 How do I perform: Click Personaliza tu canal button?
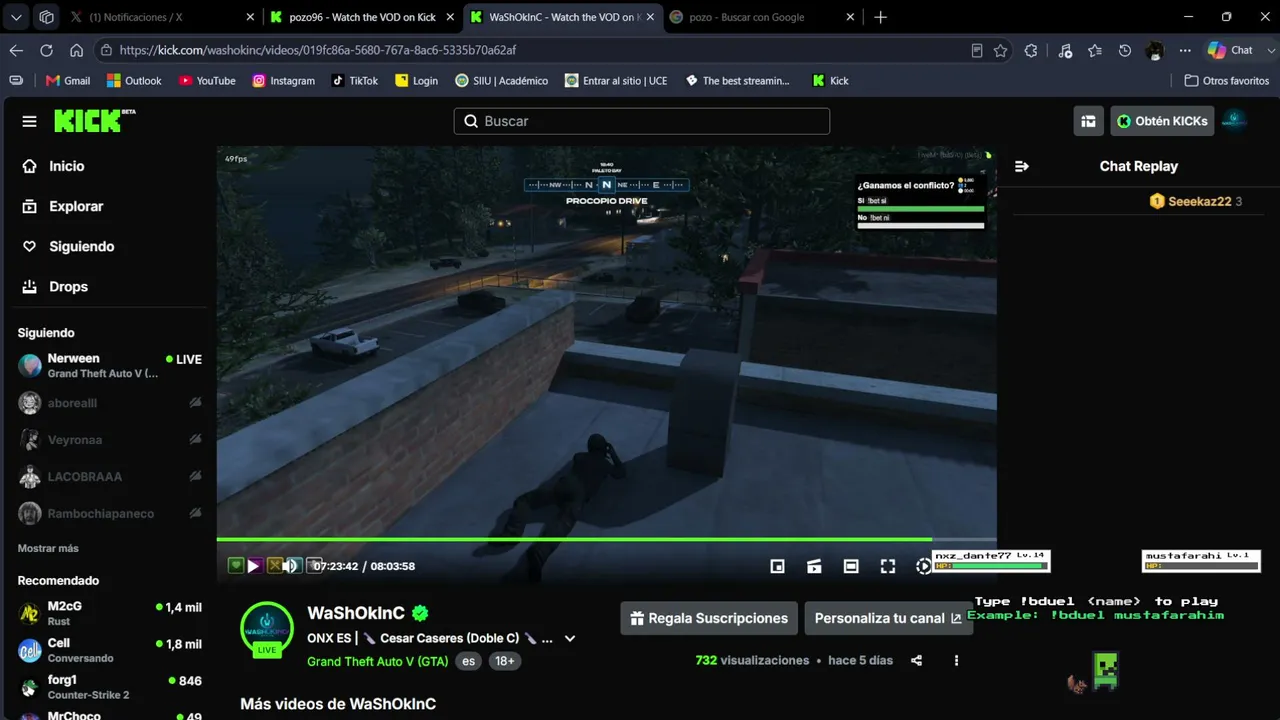click(888, 618)
